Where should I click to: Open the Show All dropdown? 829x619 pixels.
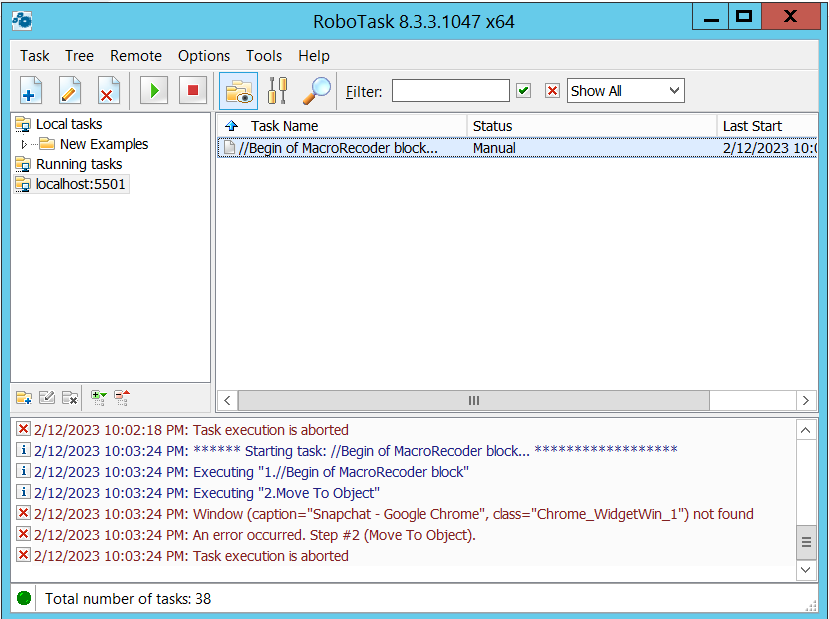click(x=625, y=91)
